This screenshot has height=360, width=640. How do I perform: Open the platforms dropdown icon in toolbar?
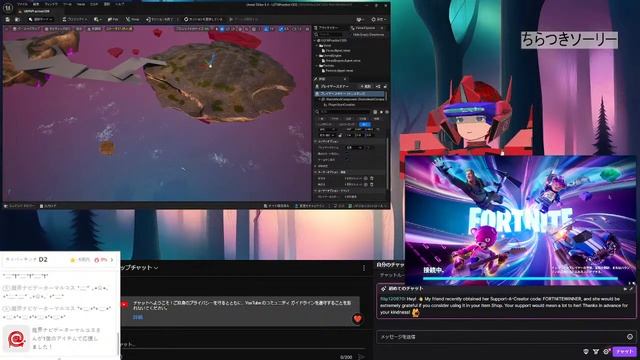360,19
